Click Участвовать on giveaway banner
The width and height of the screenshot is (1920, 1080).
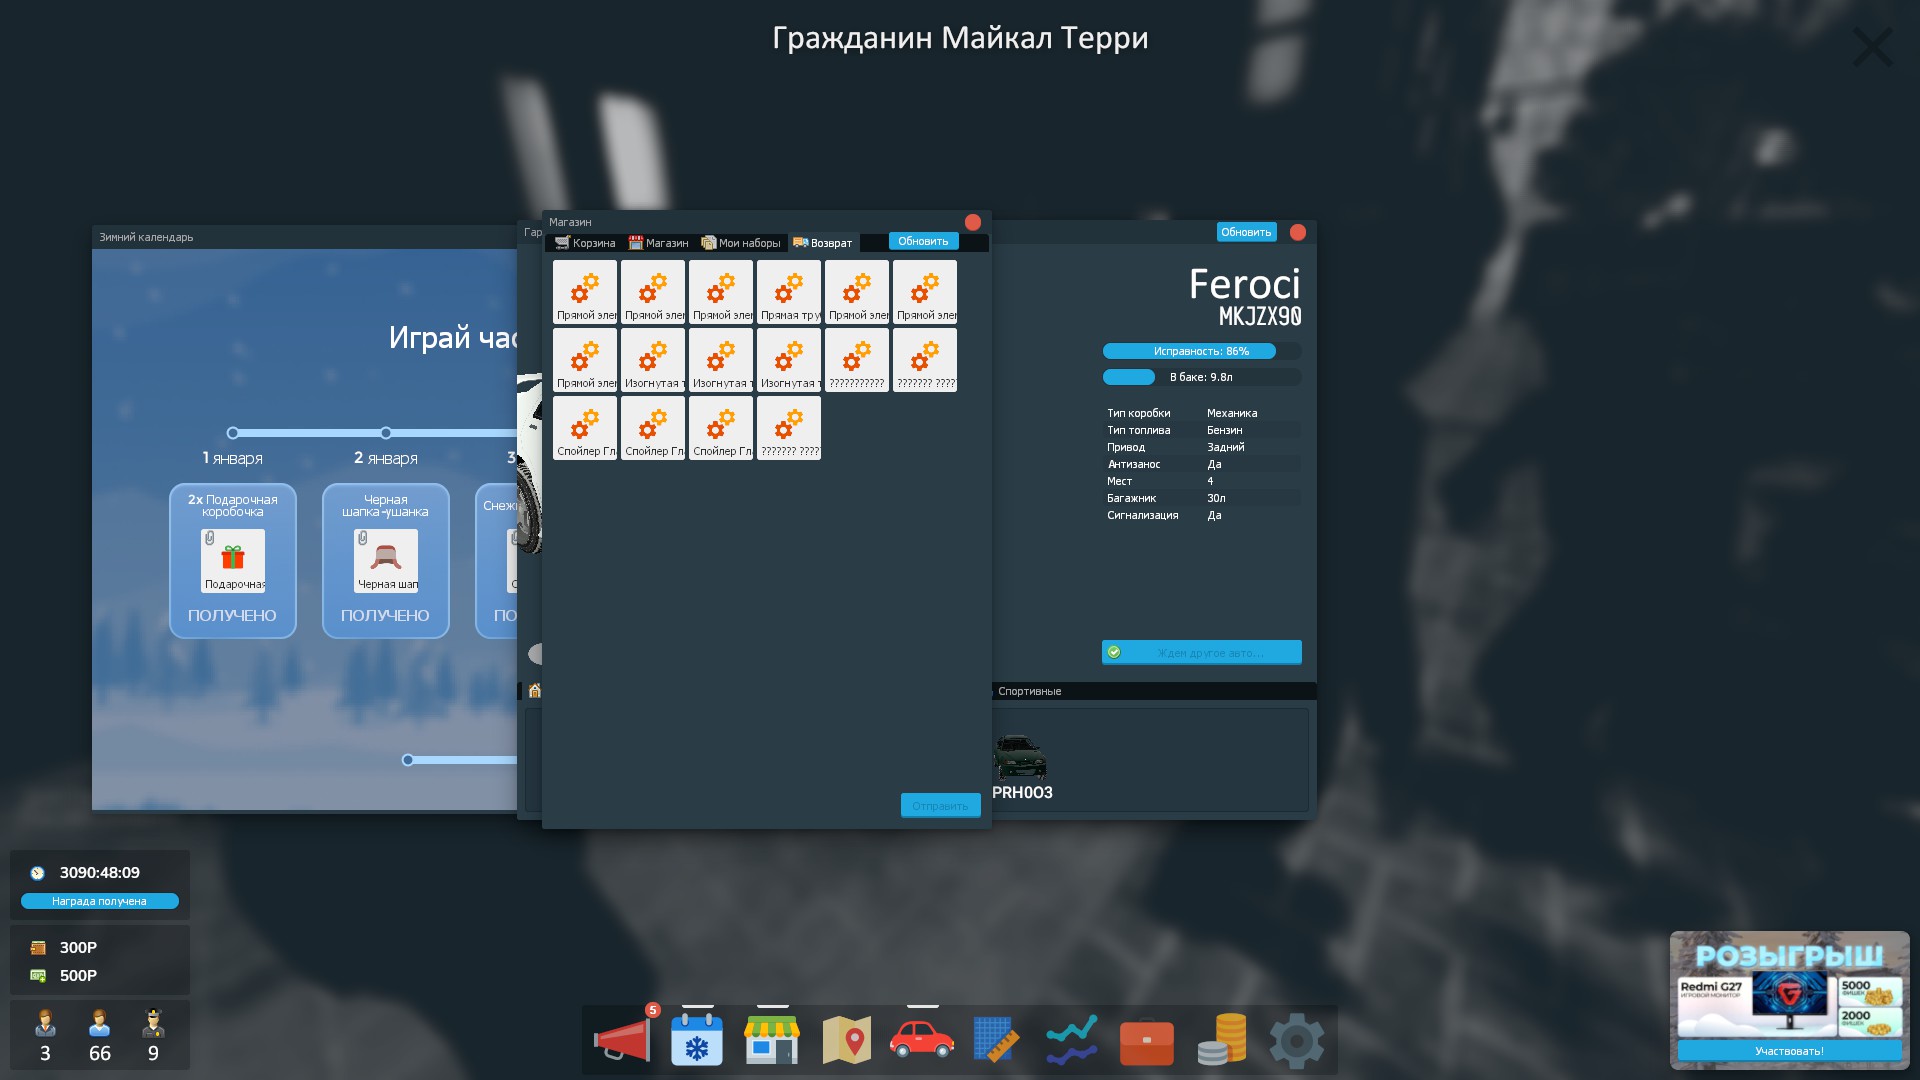(1789, 1051)
